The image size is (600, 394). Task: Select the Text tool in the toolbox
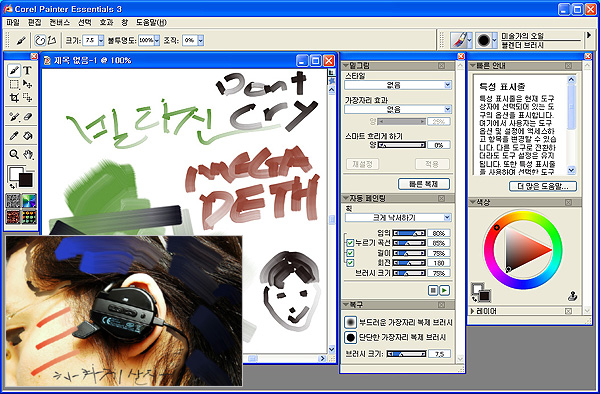tap(27, 71)
